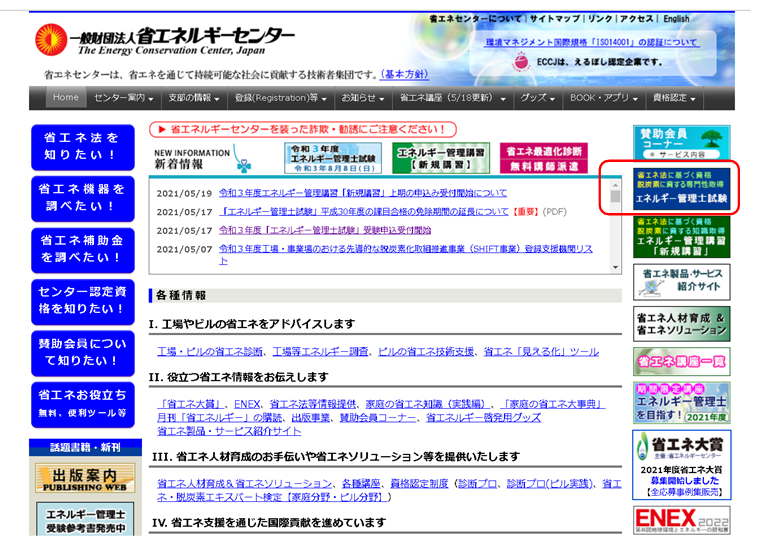759x553 pixels.
Task: Open the ENEX text link
Action: (x=247, y=404)
